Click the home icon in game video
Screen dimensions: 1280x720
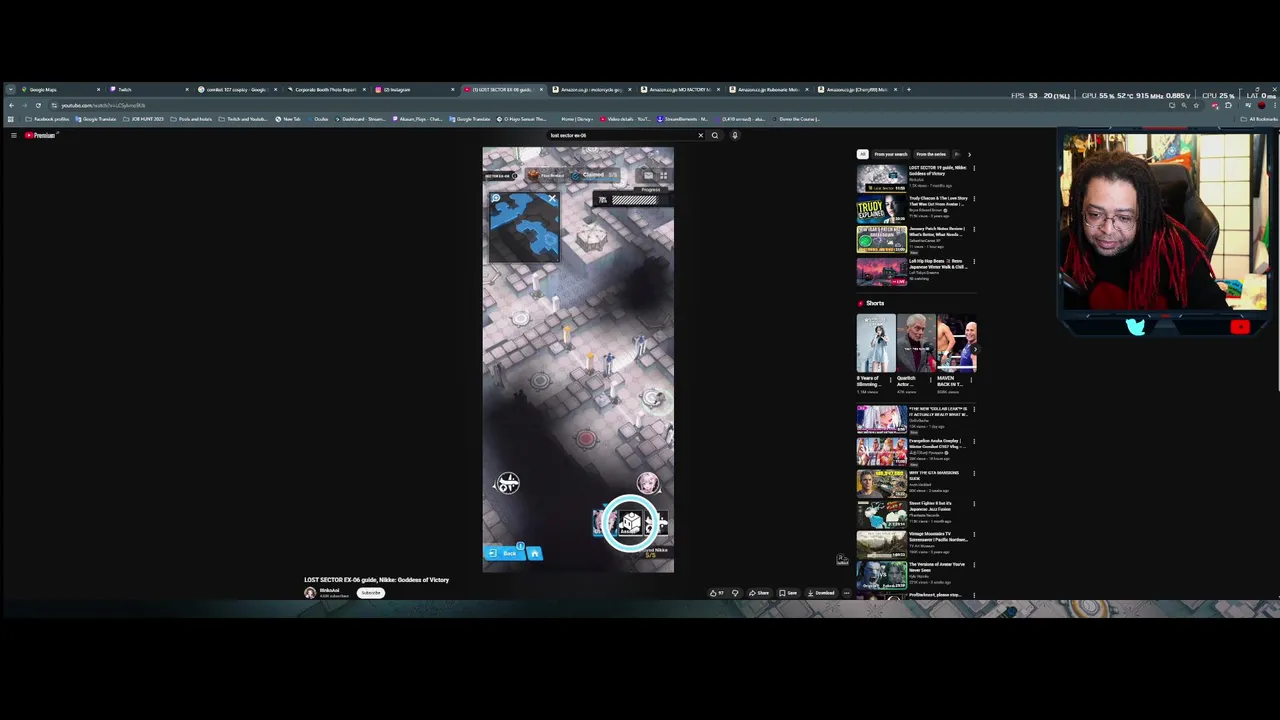point(534,553)
